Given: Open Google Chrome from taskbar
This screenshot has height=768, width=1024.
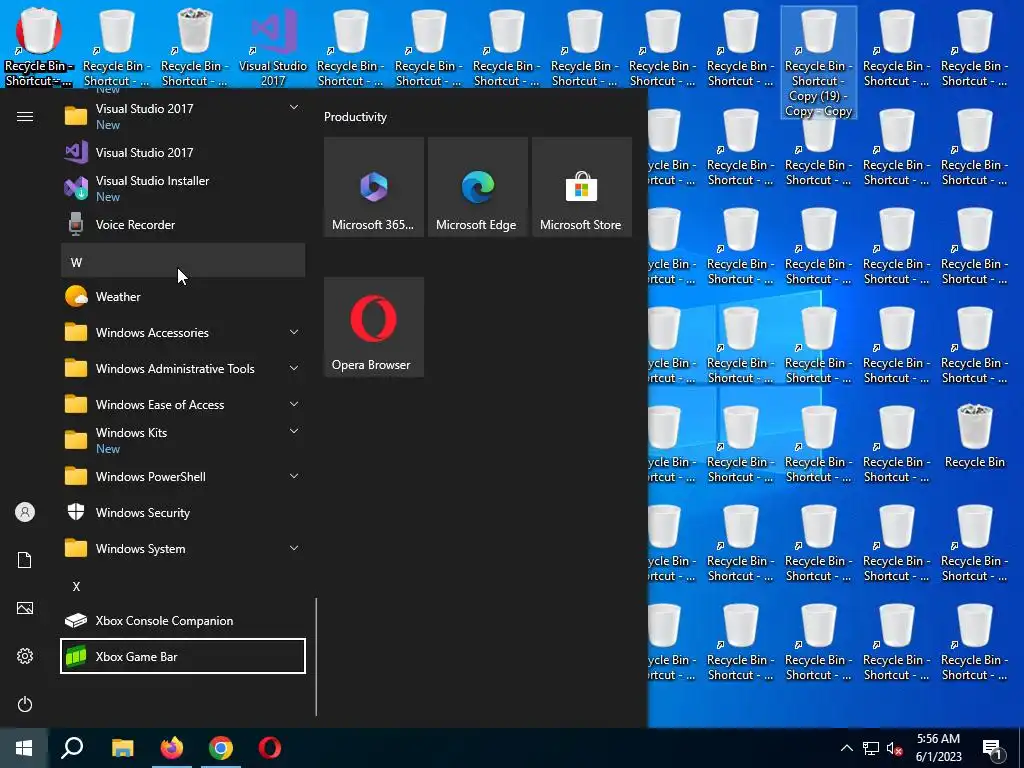Looking at the screenshot, I should 221,748.
